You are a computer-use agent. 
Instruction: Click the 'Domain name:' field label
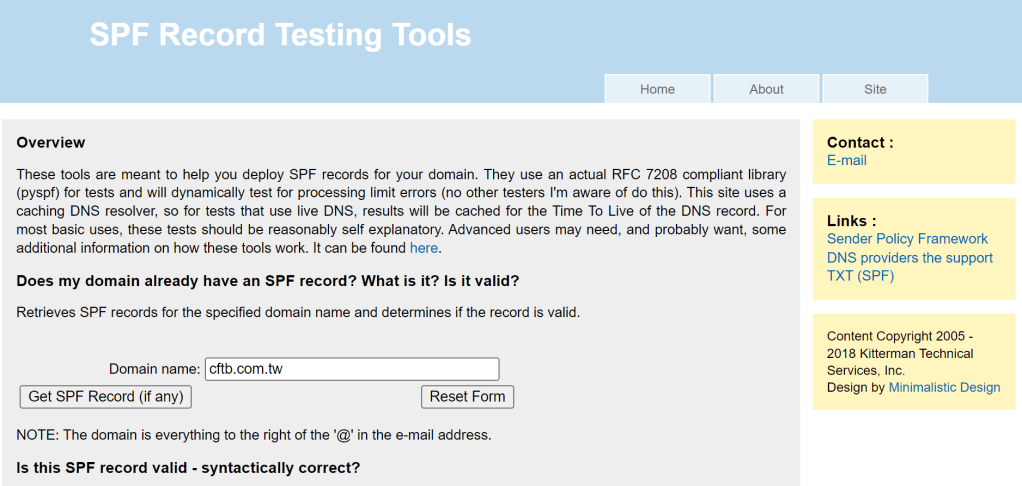[154, 369]
